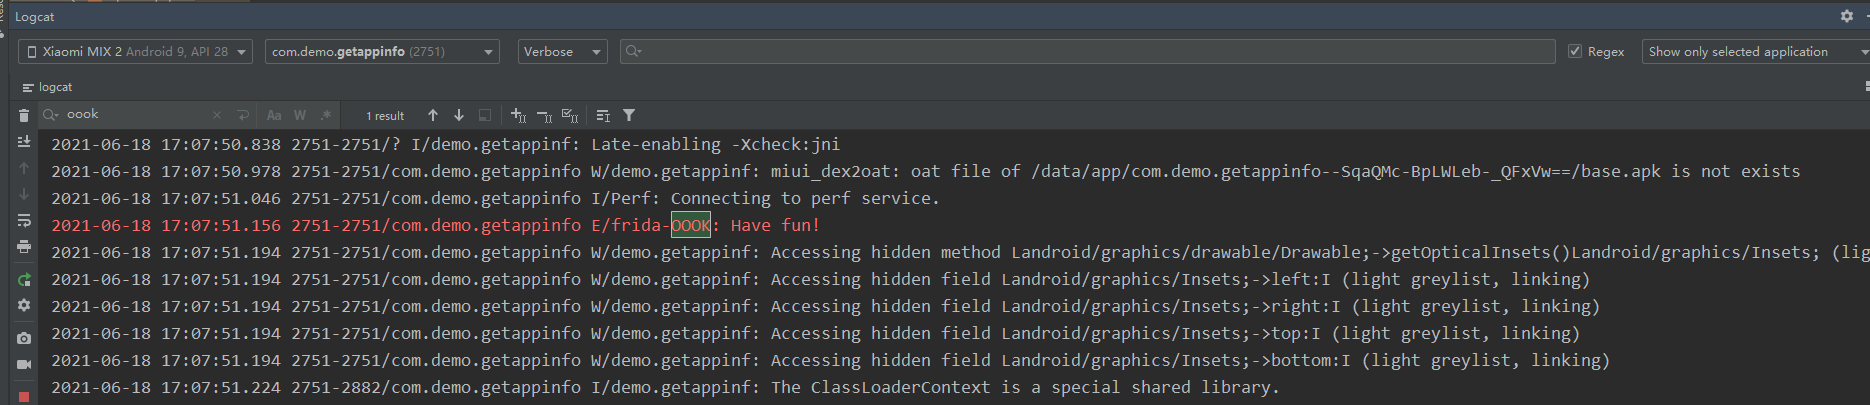Go to previous search occurrence arrow

coord(433,115)
